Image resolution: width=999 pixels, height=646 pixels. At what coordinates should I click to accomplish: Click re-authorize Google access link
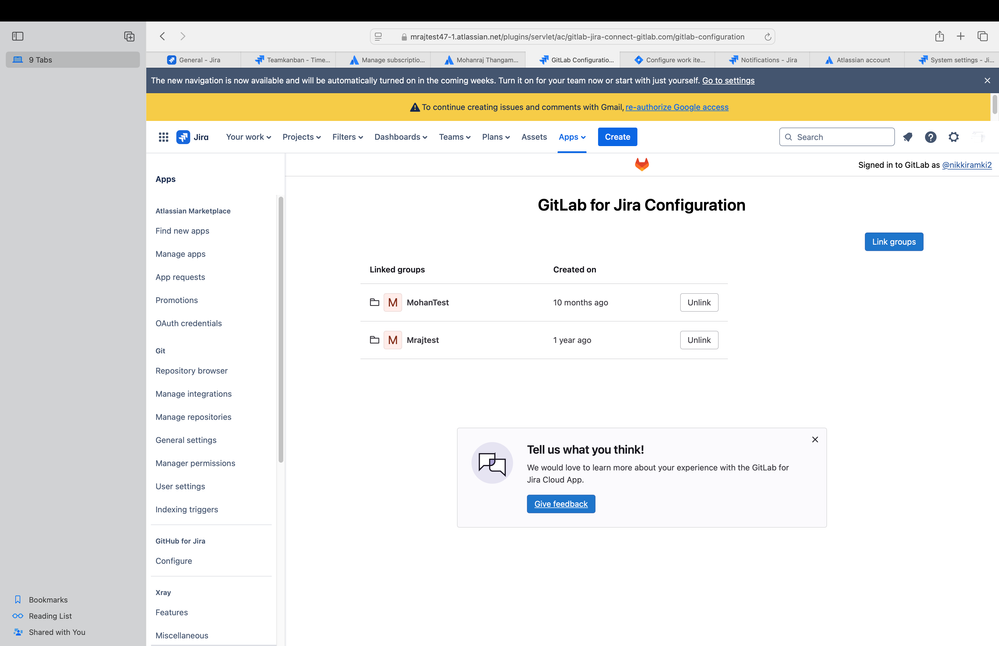click(x=677, y=107)
